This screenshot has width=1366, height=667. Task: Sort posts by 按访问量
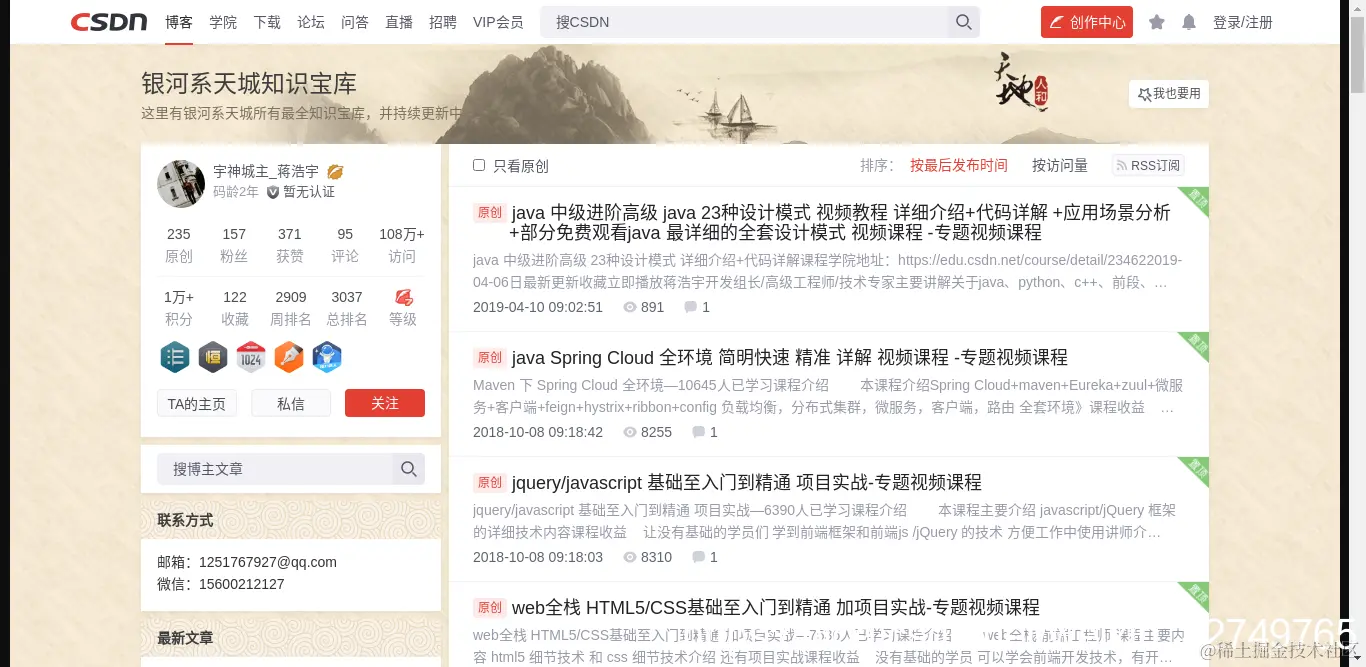click(x=1060, y=166)
